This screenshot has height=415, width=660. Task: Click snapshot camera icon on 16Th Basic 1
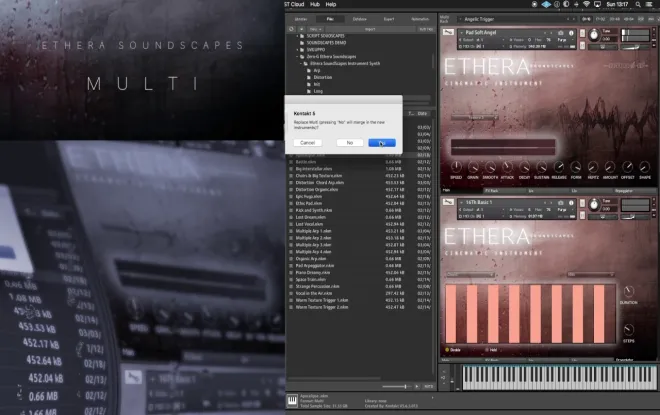tap(561, 203)
